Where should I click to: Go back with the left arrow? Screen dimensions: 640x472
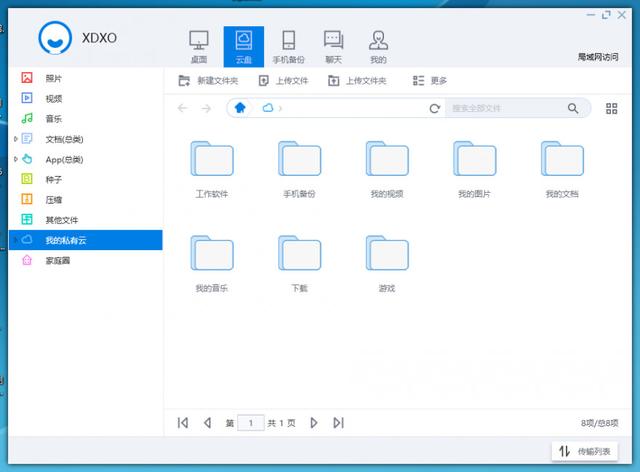coord(182,108)
